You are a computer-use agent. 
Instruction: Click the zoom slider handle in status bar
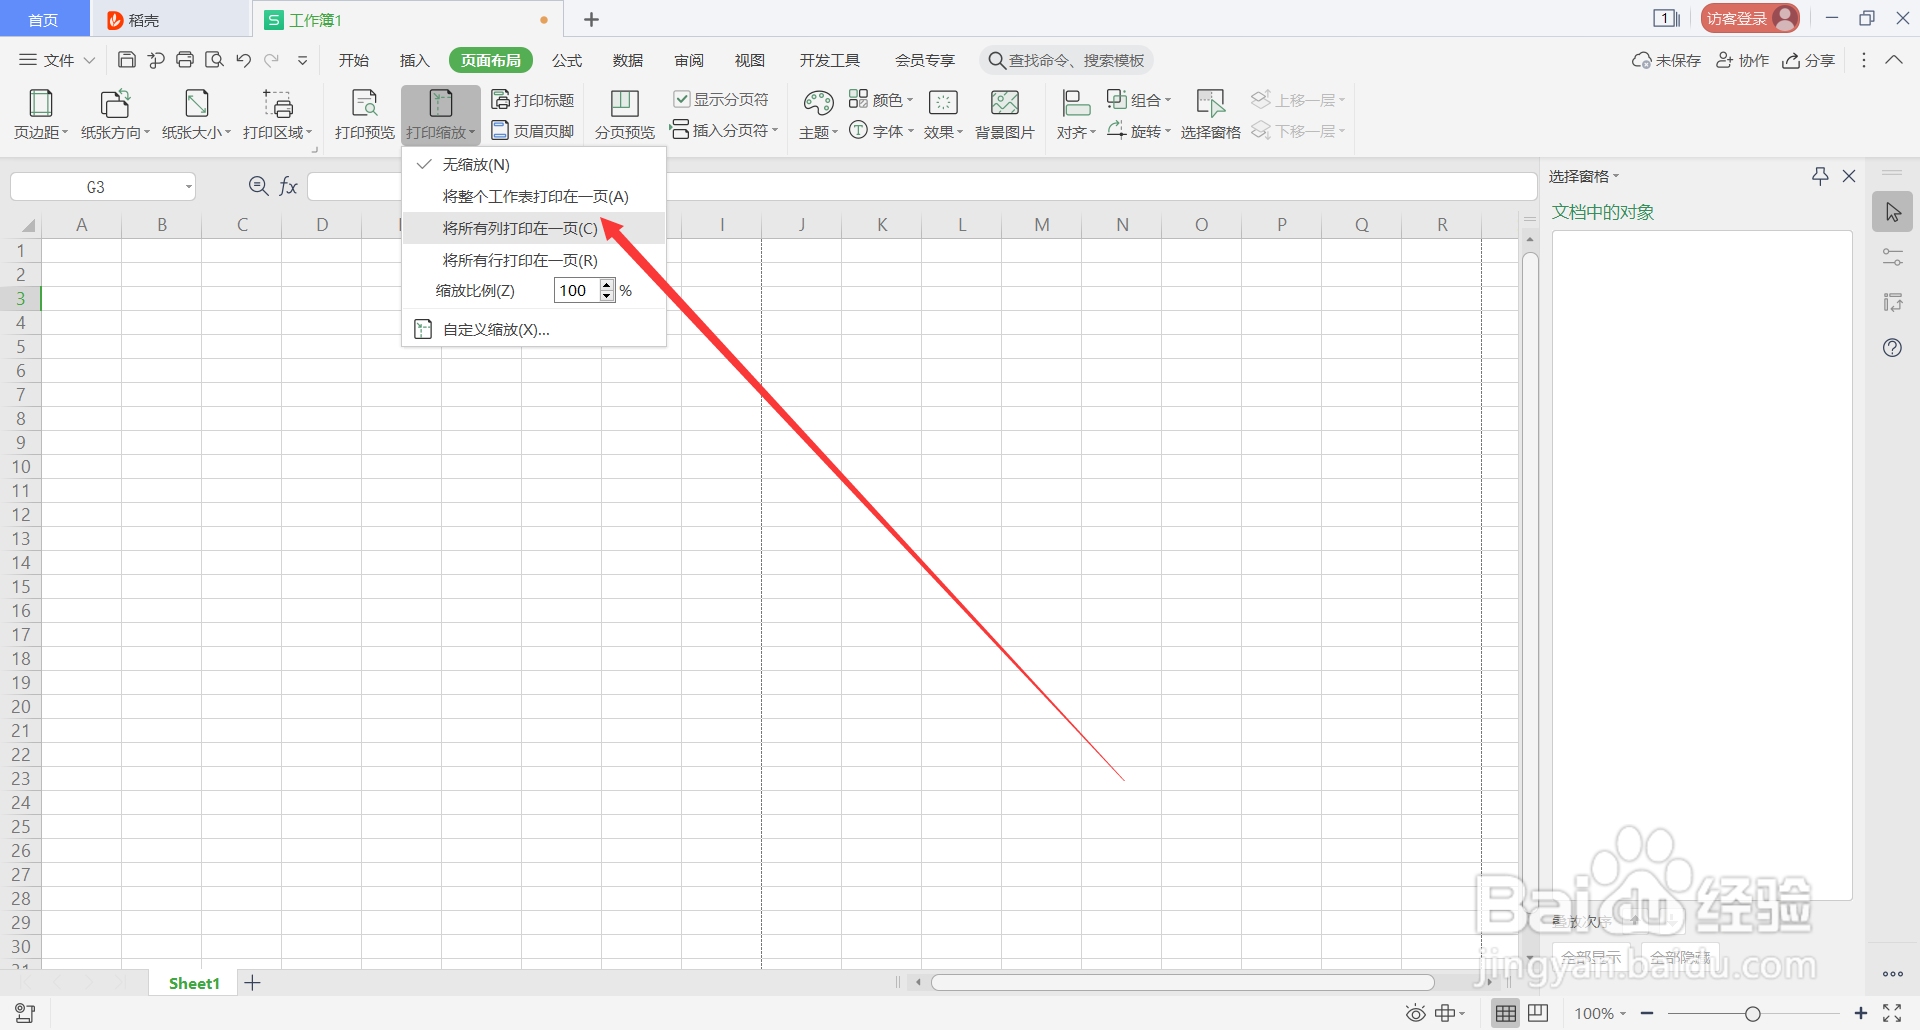[1752, 1013]
